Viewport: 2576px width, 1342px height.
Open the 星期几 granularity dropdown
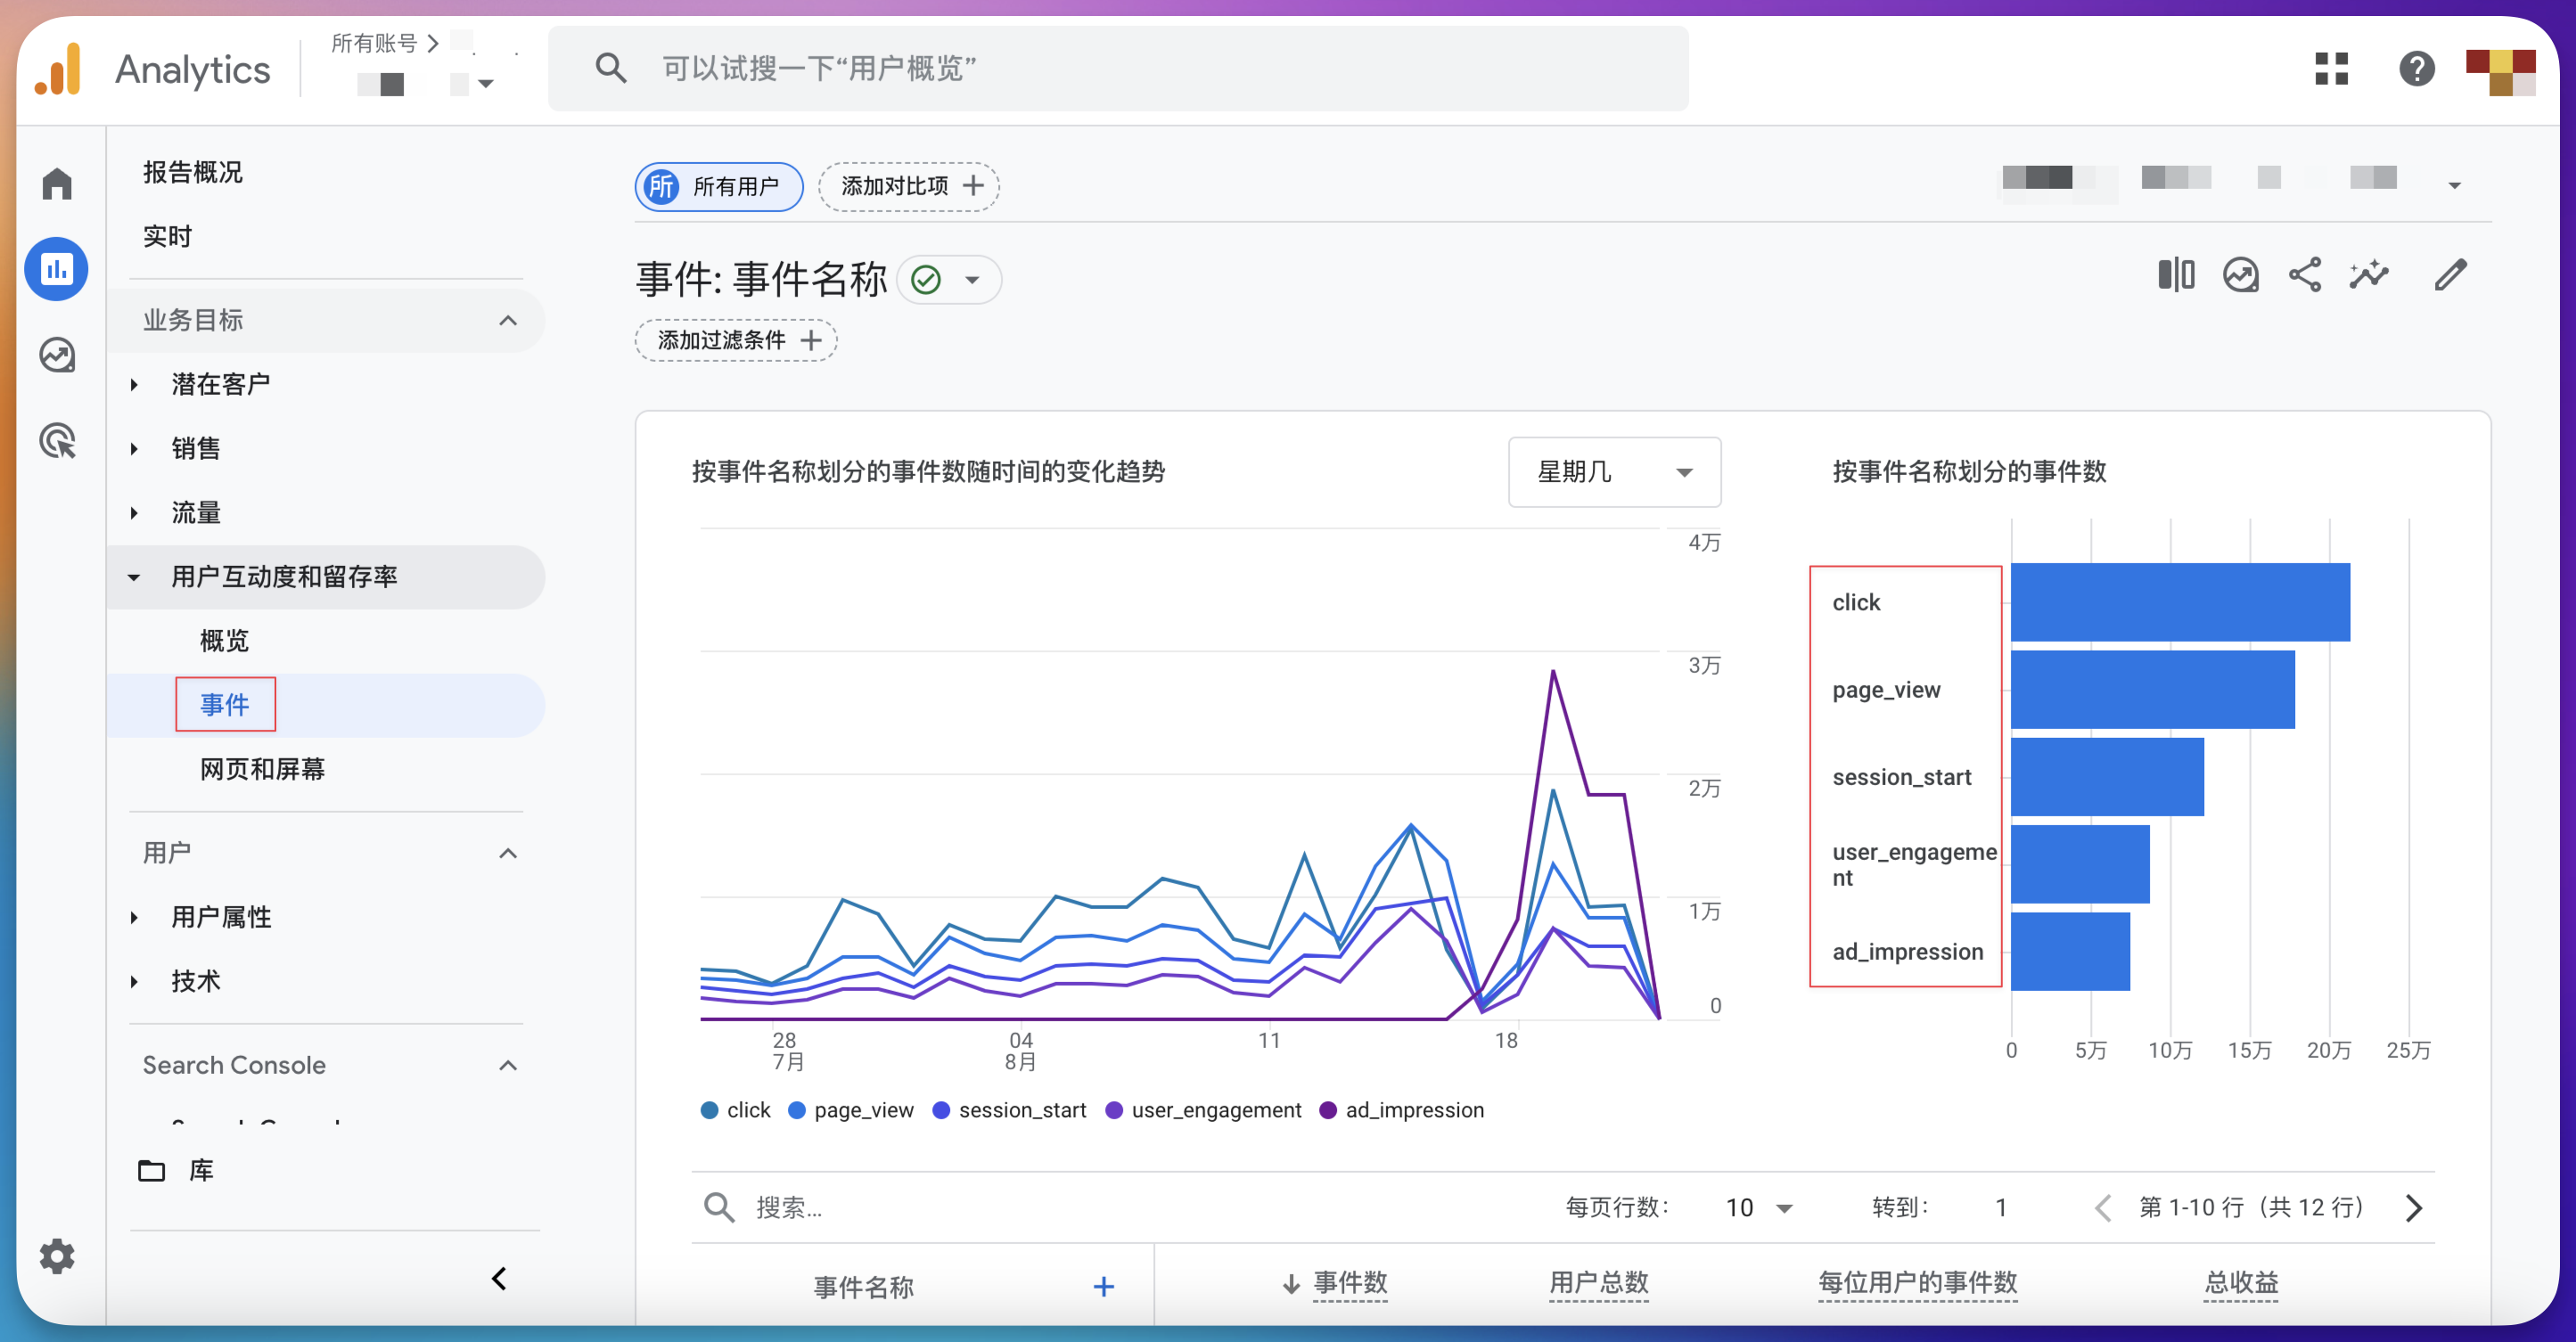[1614, 472]
